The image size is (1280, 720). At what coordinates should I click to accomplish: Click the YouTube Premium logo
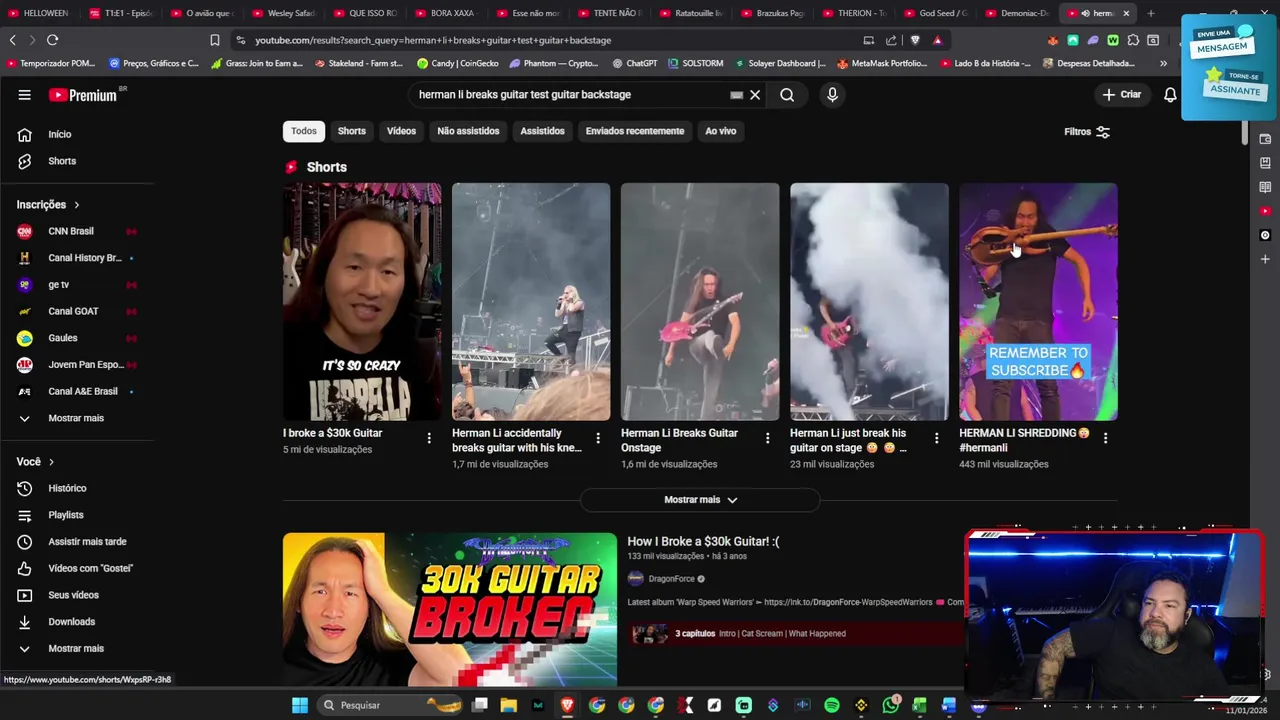(83, 95)
